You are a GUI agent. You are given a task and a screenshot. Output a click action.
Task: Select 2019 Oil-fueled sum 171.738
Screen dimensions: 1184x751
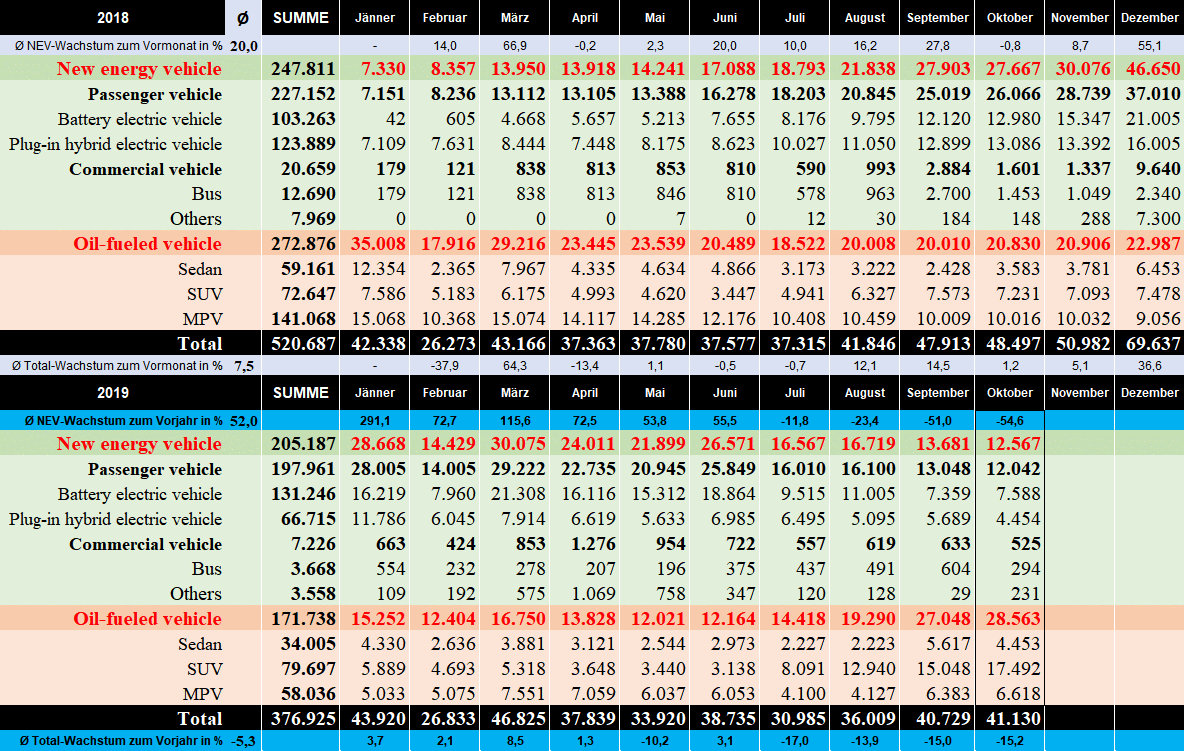coord(303,619)
